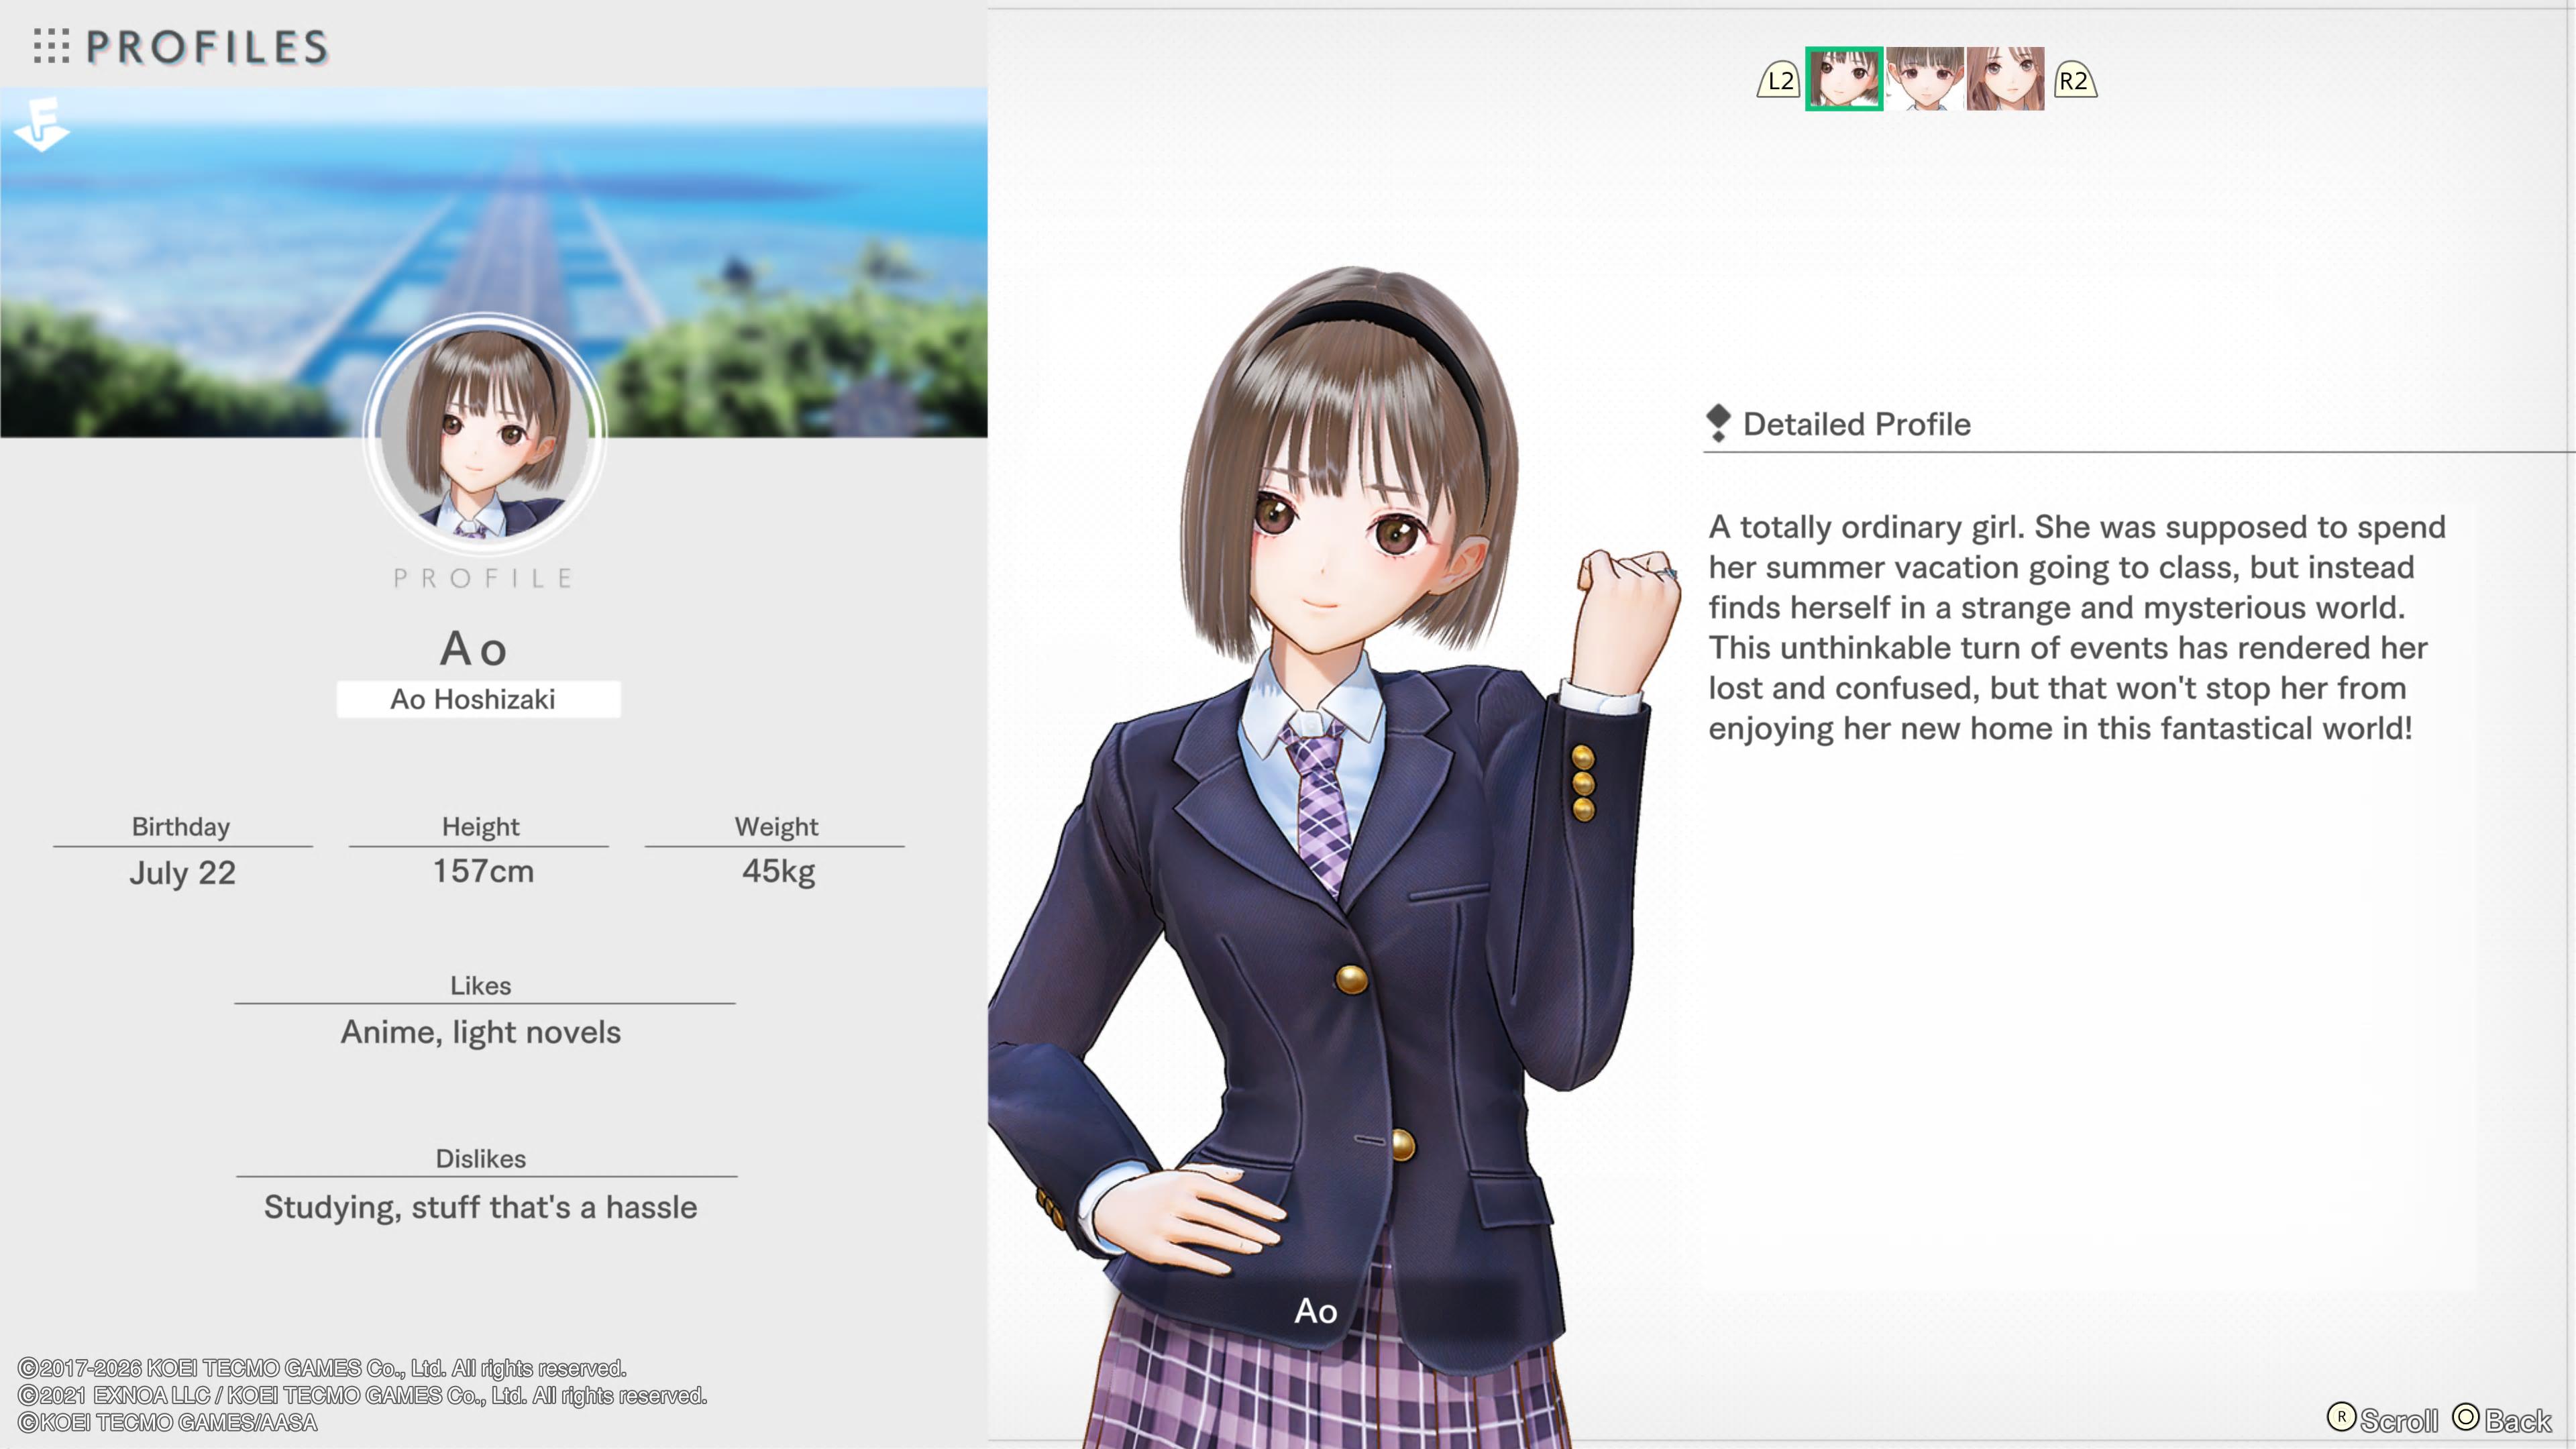Click the height value 157cm
The height and width of the screenshot is (1449, 2576).
(x=483, y=871)
